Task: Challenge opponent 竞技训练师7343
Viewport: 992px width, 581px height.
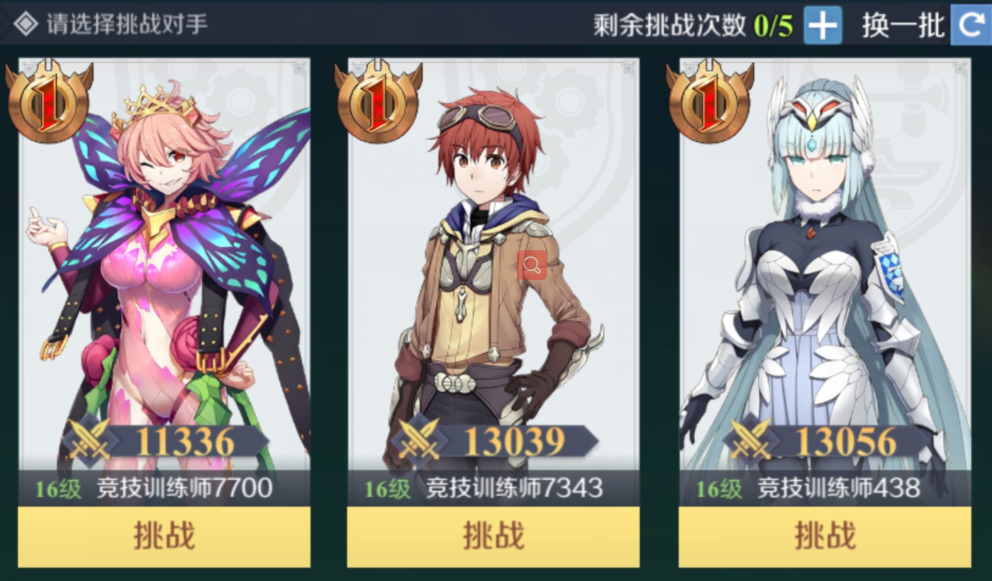Action: [x=493, y=536]
